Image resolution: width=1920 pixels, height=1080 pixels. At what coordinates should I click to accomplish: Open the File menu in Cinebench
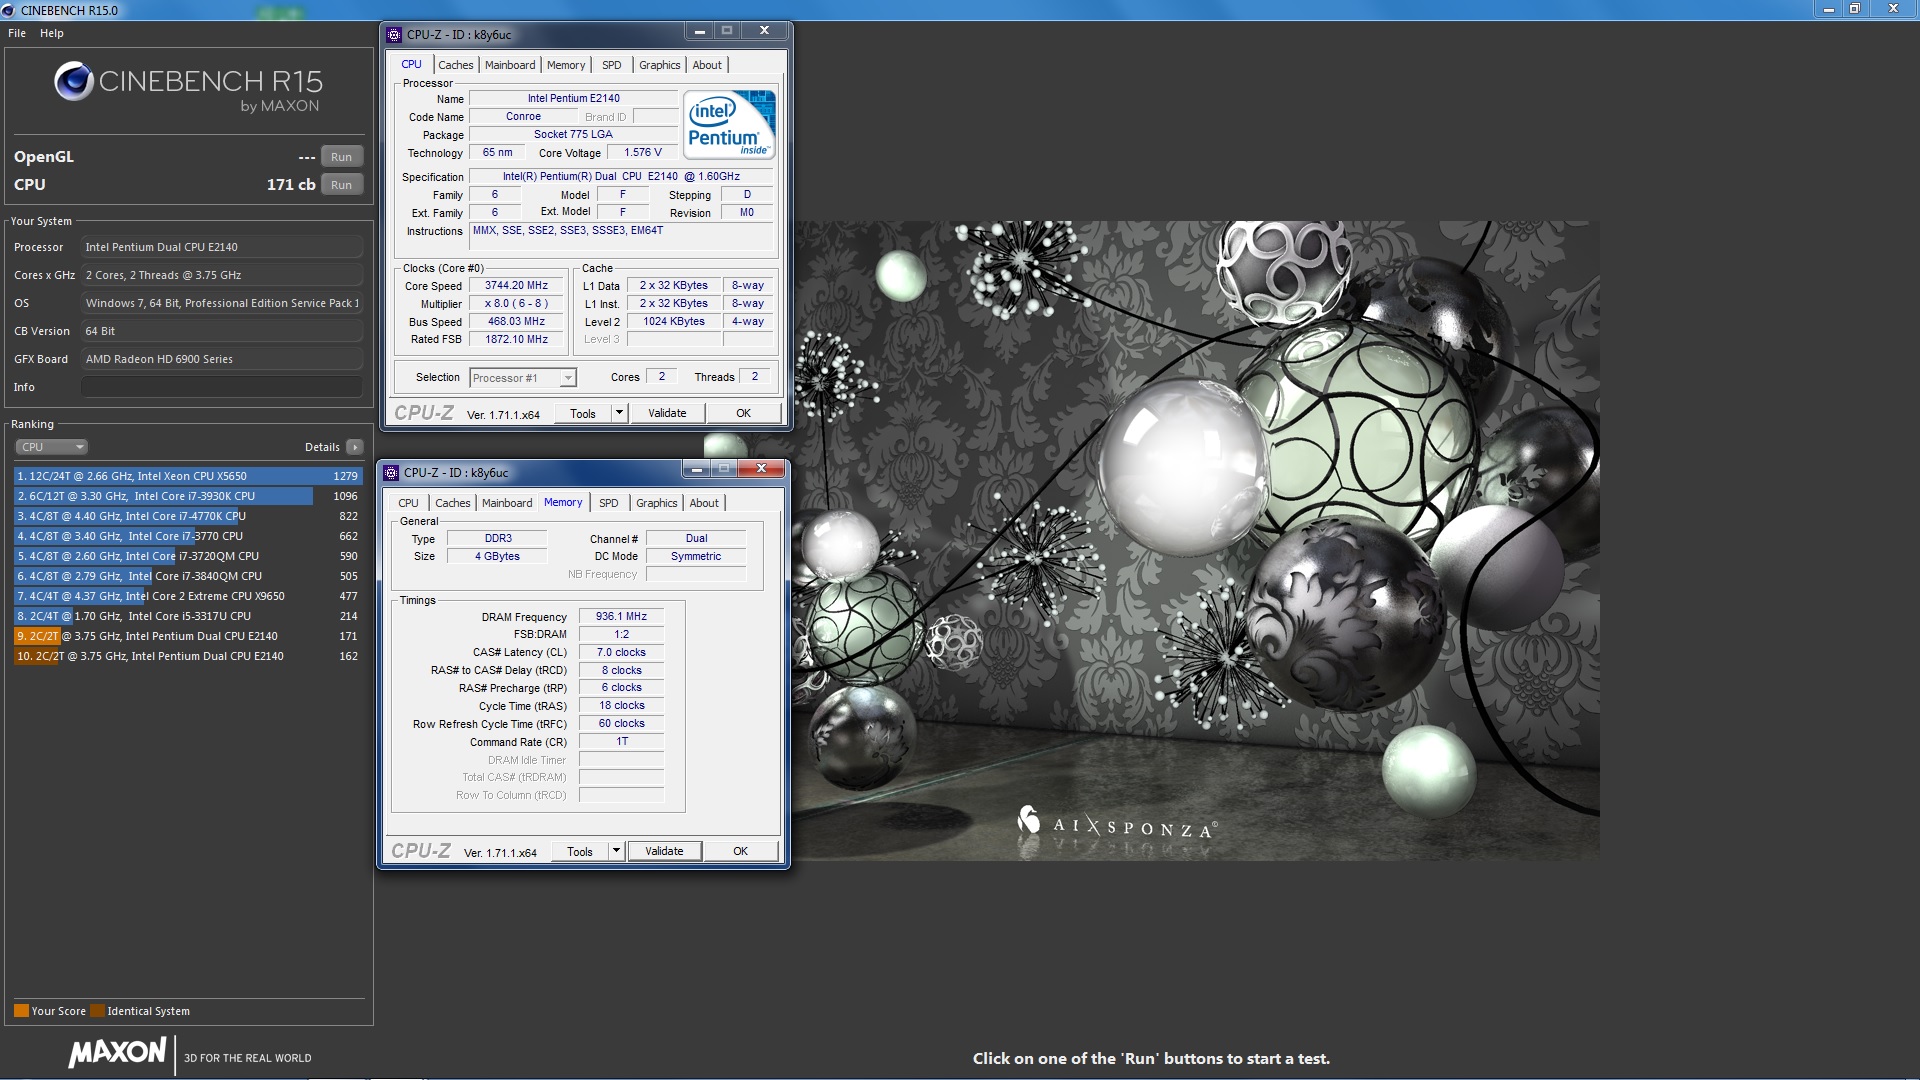[17, 33]
